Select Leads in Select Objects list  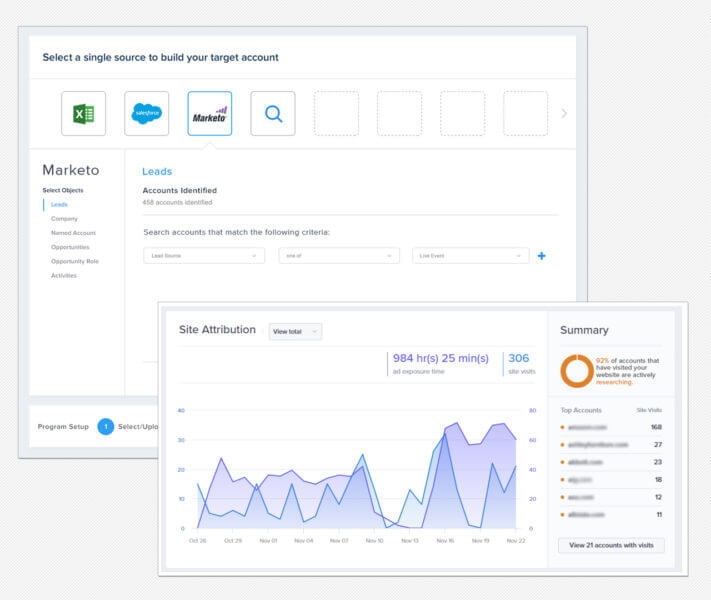59,205
